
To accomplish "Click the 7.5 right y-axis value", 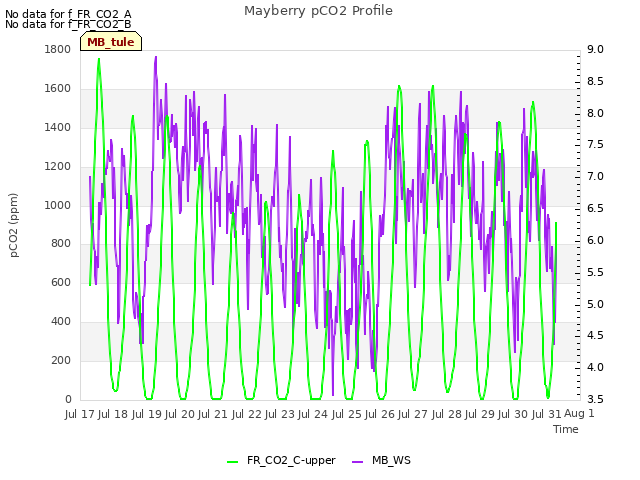I will click(595, 144).
